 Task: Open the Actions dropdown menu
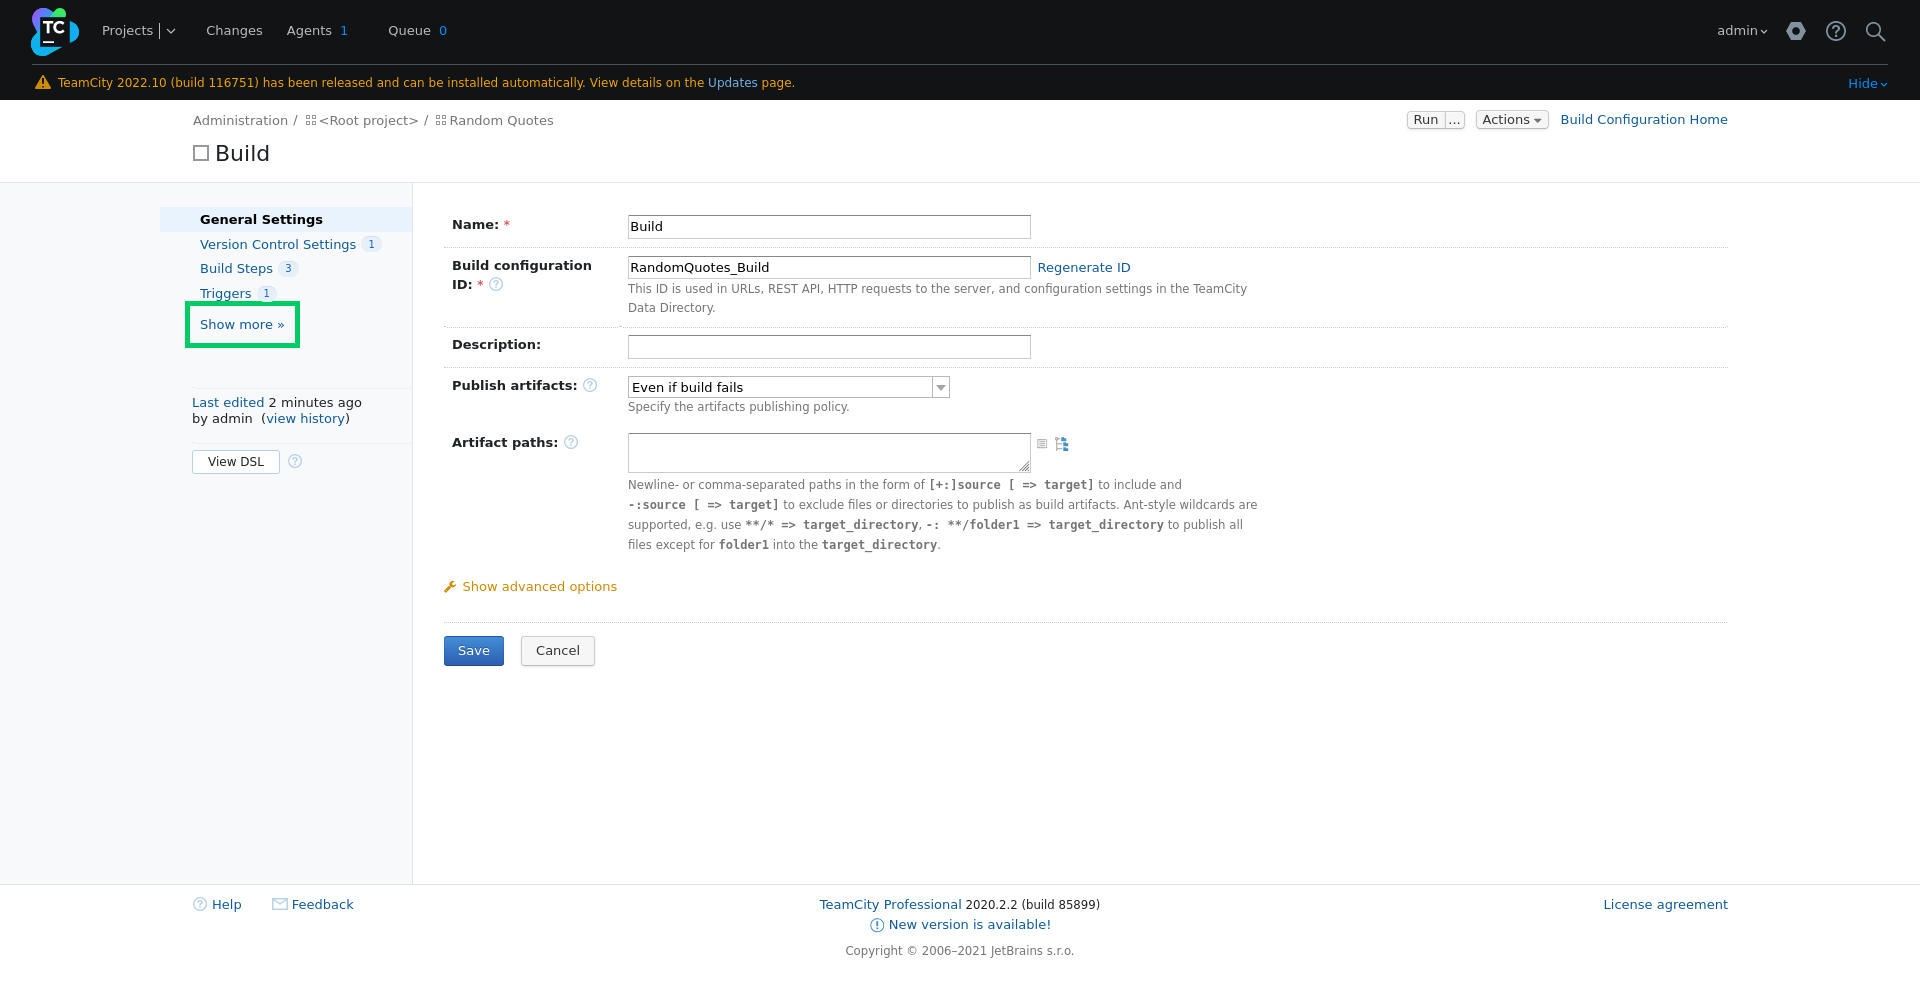(1512, 120)
